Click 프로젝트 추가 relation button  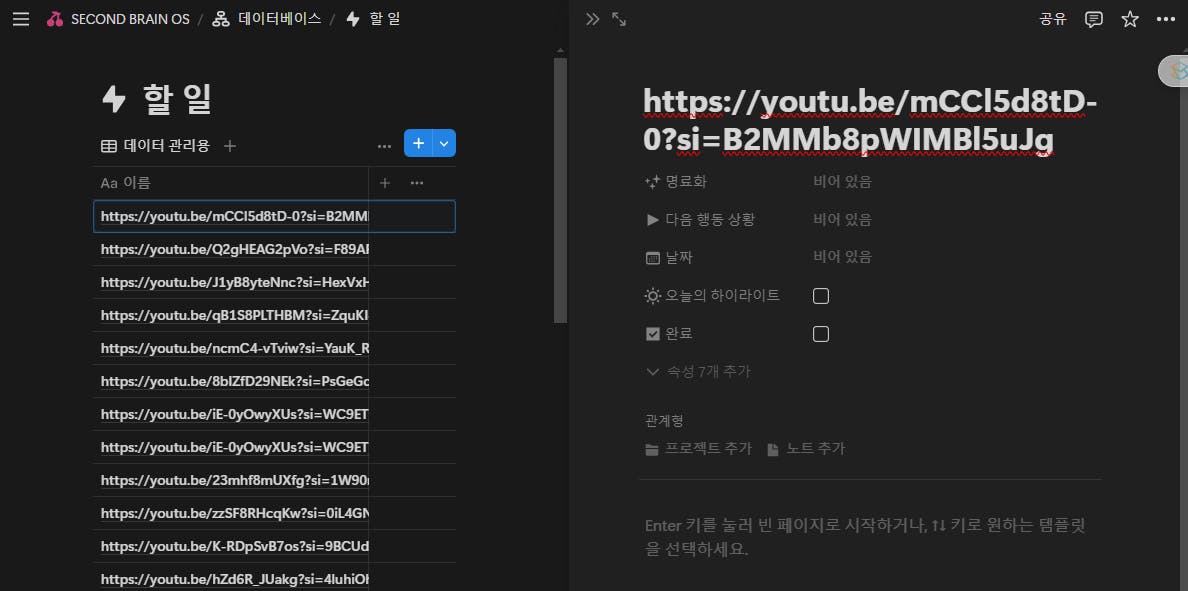coord(699,449)
